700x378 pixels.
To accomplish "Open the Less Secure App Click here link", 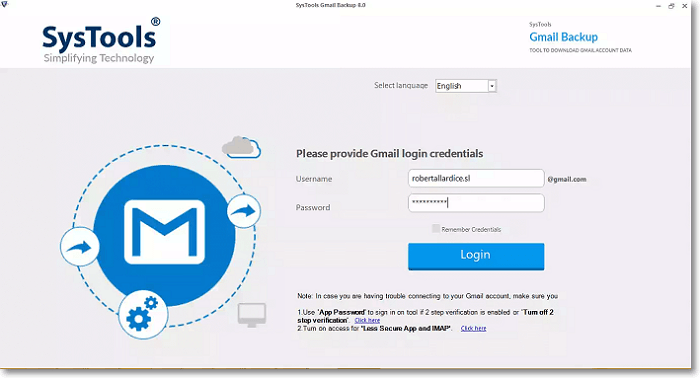I will pyautogui.click(x=473, y=328).
